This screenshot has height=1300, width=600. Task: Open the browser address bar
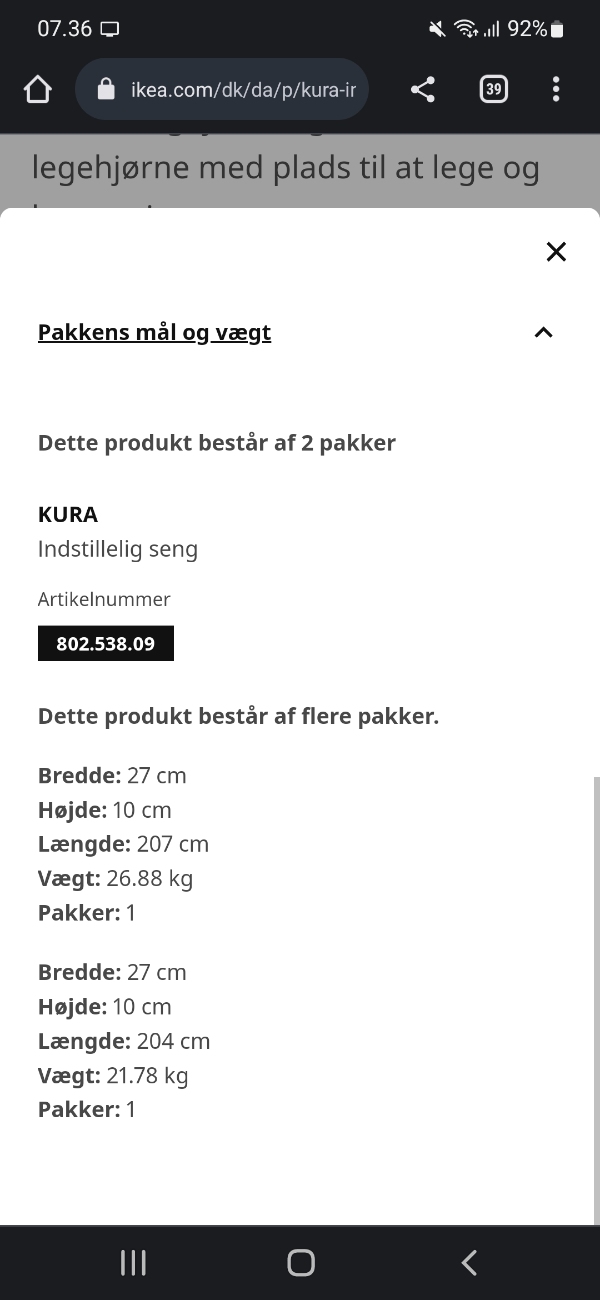click(220, 89)
